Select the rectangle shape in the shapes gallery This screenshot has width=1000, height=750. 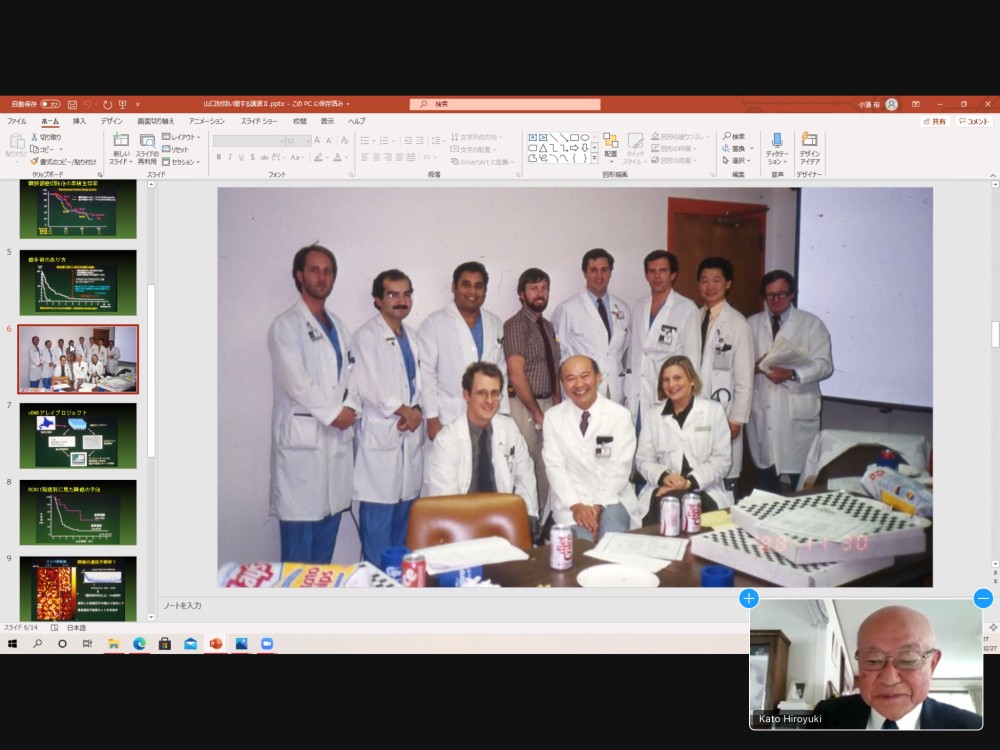[574, 137]
